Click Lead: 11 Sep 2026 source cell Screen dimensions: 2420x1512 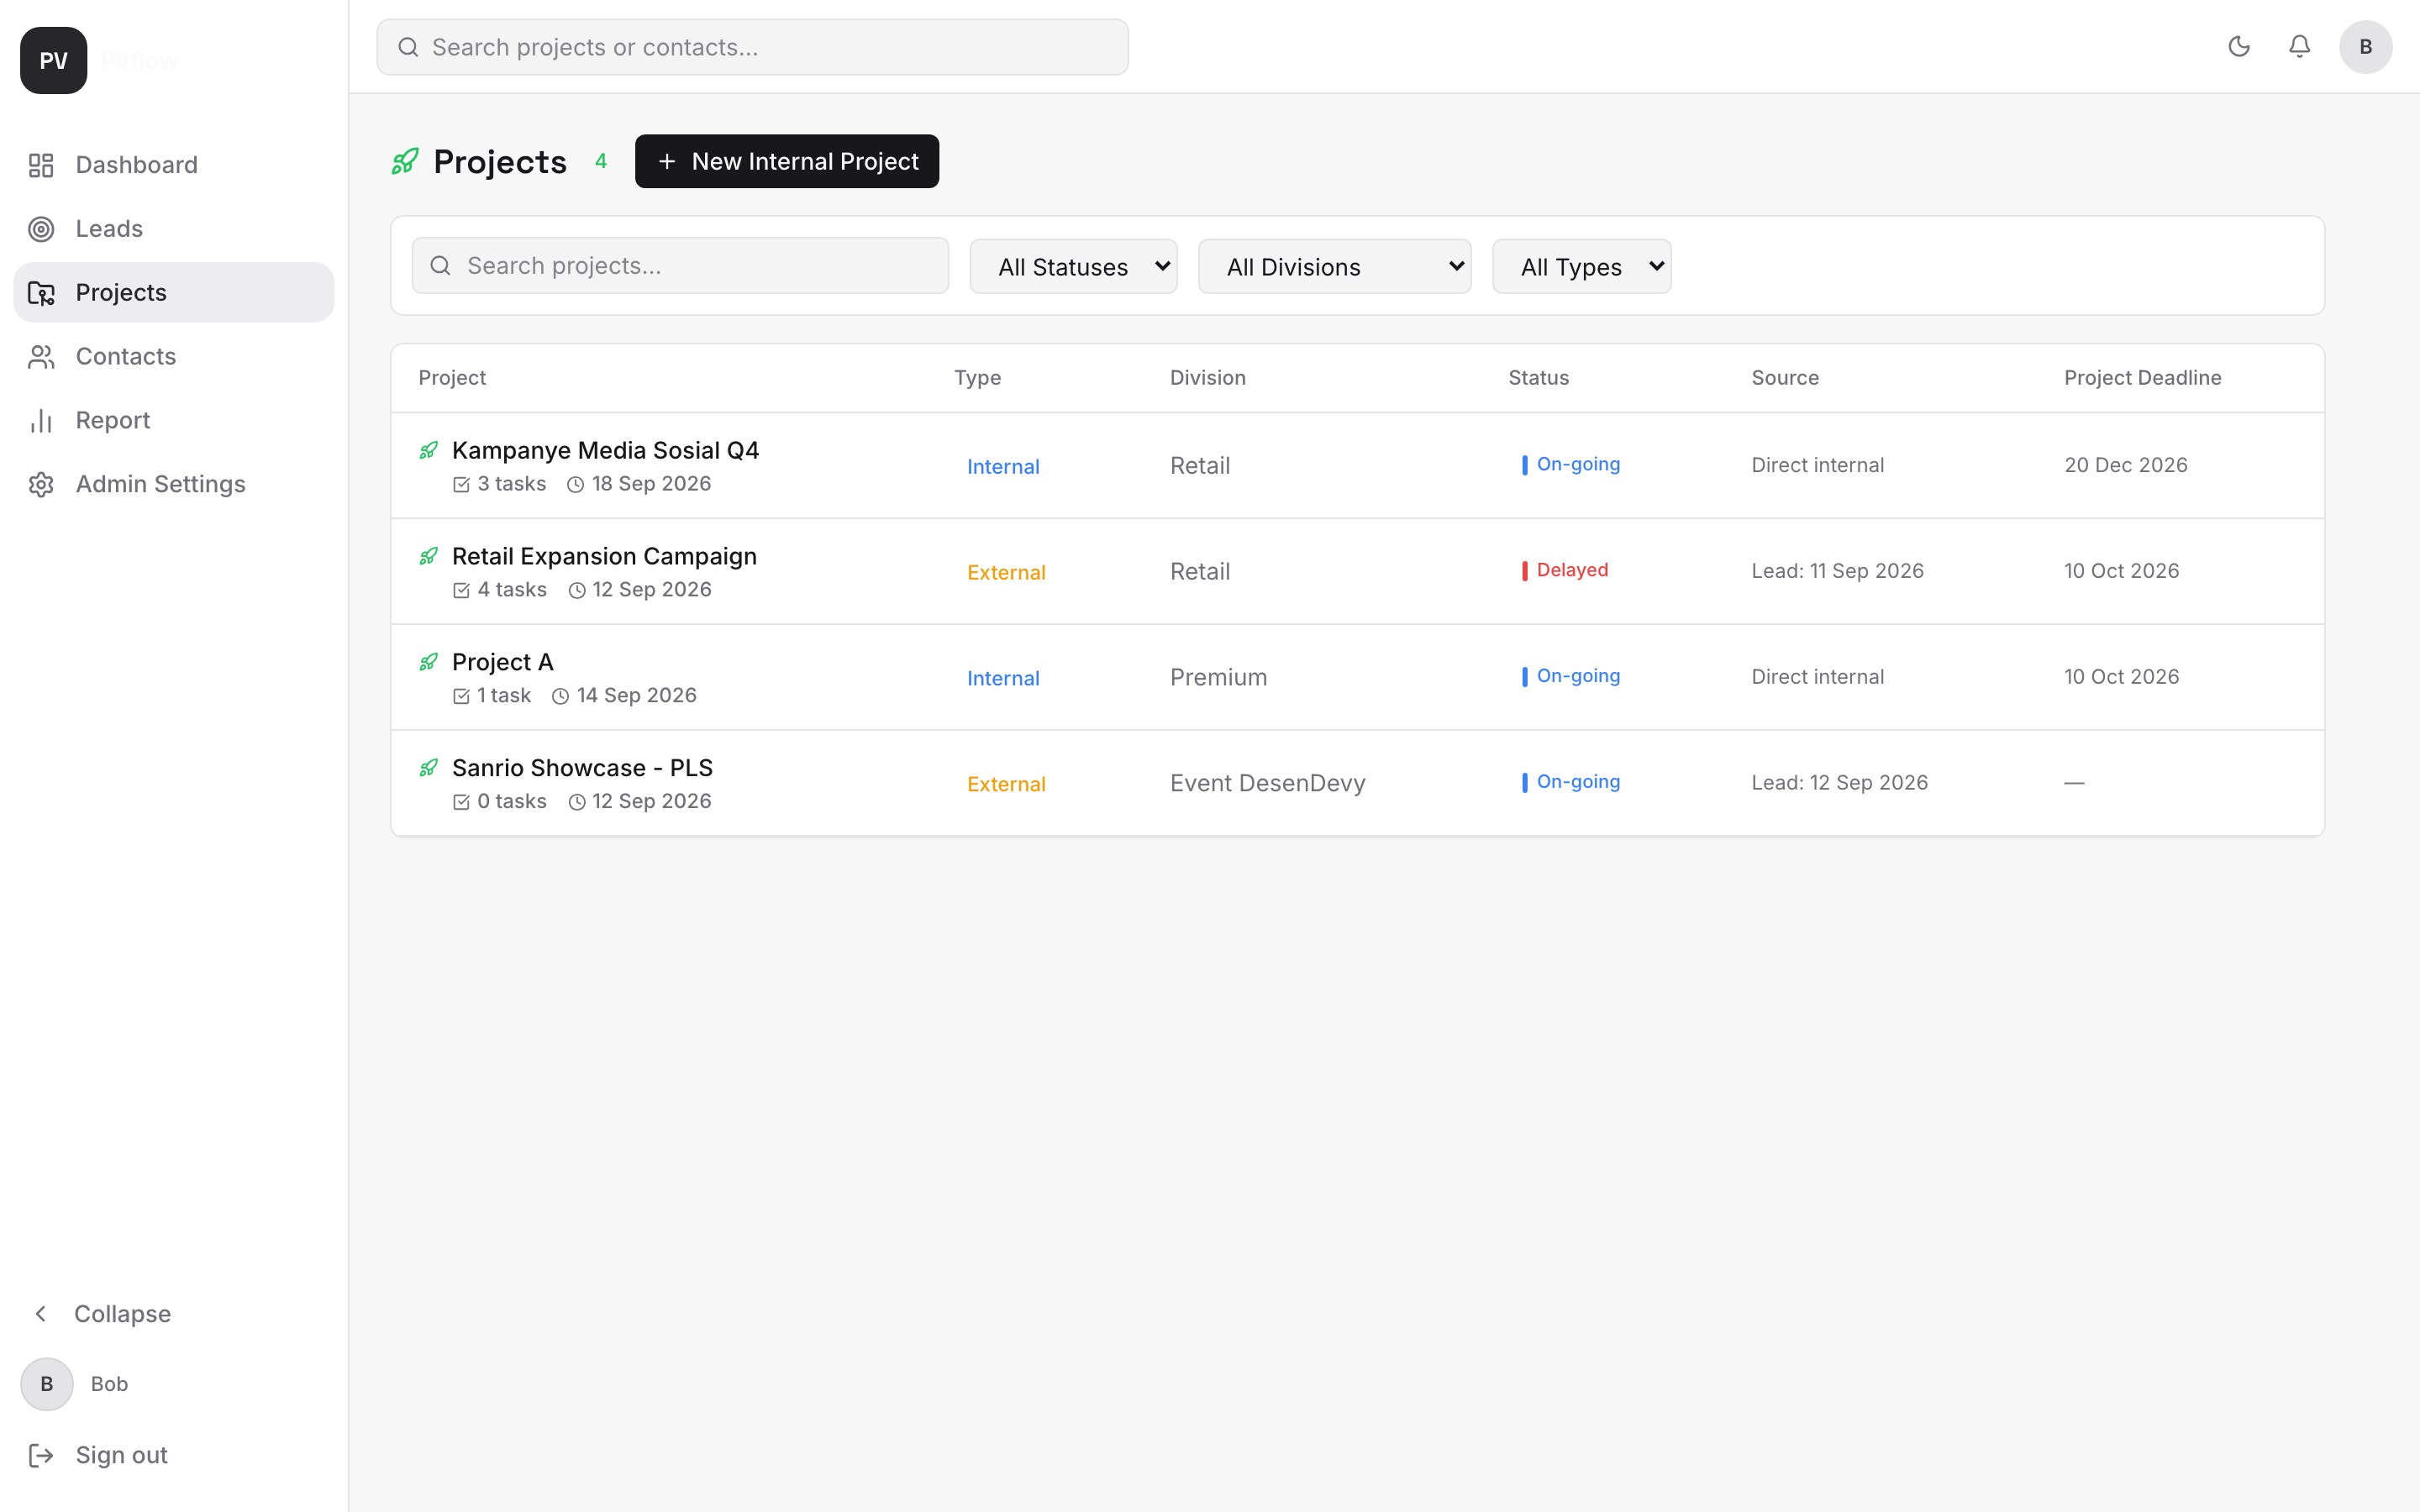1837,571
